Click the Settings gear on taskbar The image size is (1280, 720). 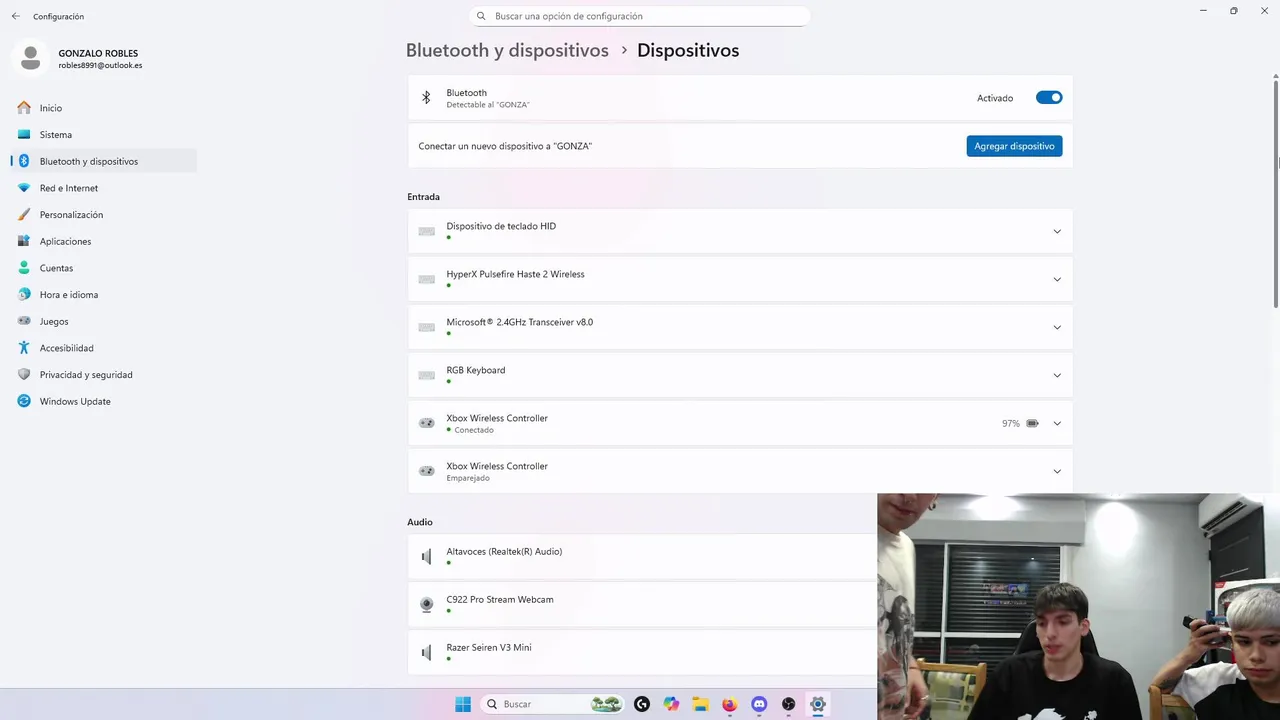[818, 704]
